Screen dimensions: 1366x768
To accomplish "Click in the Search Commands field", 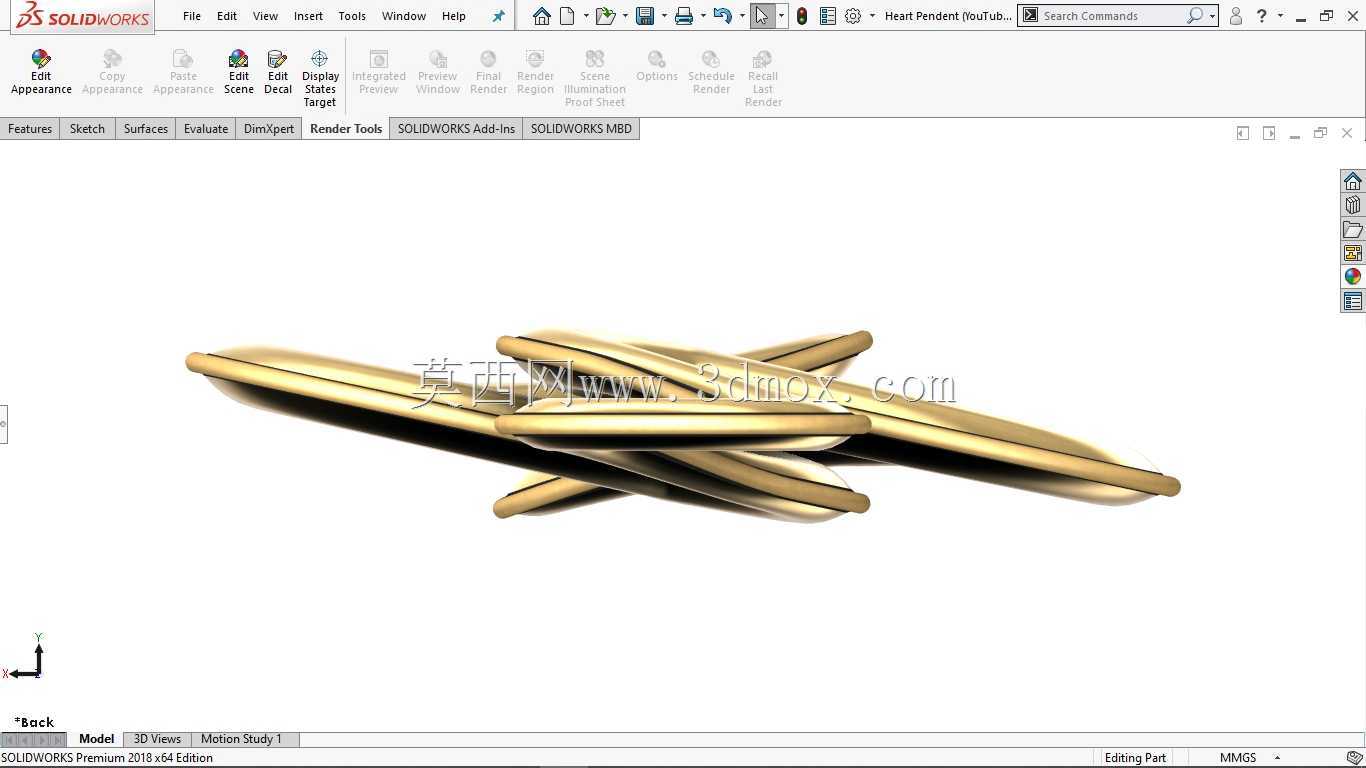I will click(x=1110, y=16).
